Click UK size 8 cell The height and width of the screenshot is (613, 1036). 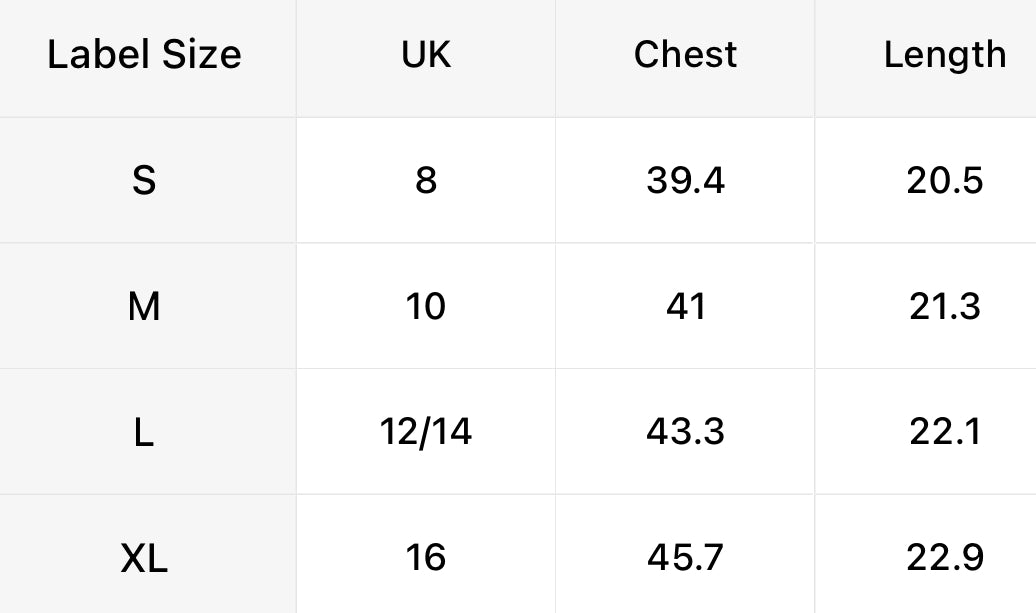(x=426, y=180)
